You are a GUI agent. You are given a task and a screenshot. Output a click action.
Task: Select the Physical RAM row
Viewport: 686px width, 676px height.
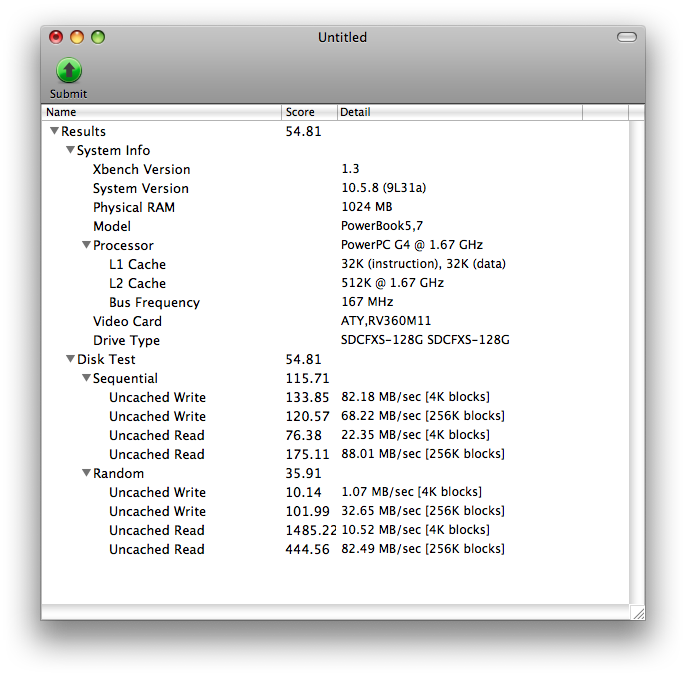336,207
